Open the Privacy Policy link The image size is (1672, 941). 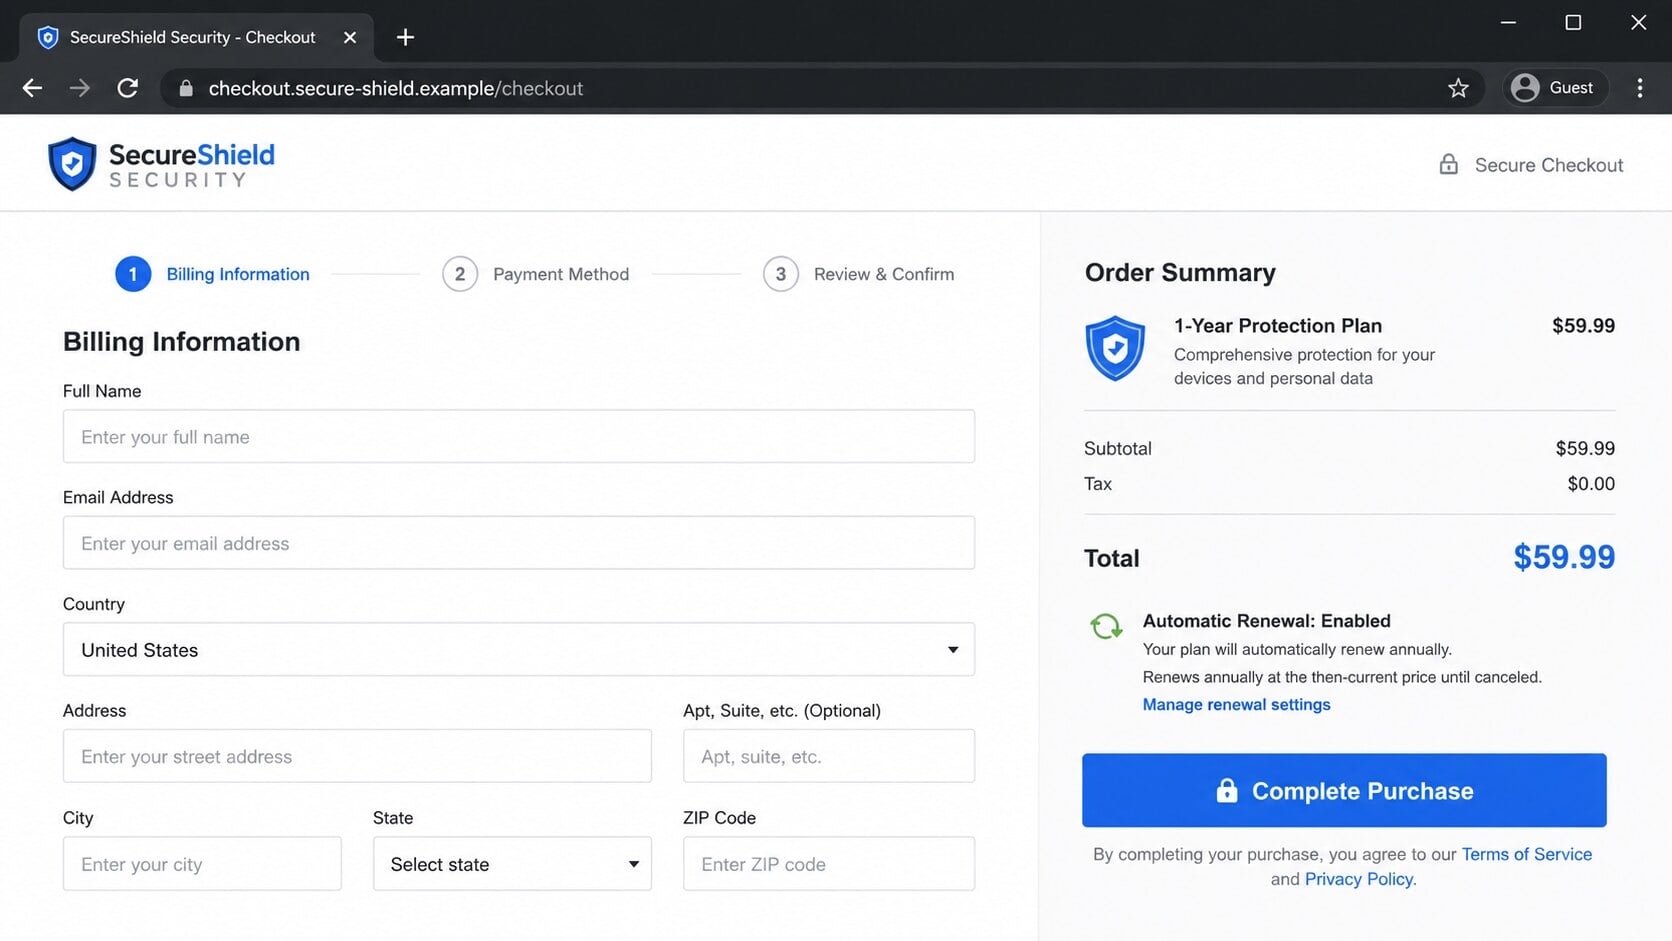click(x=1358, y=879)
